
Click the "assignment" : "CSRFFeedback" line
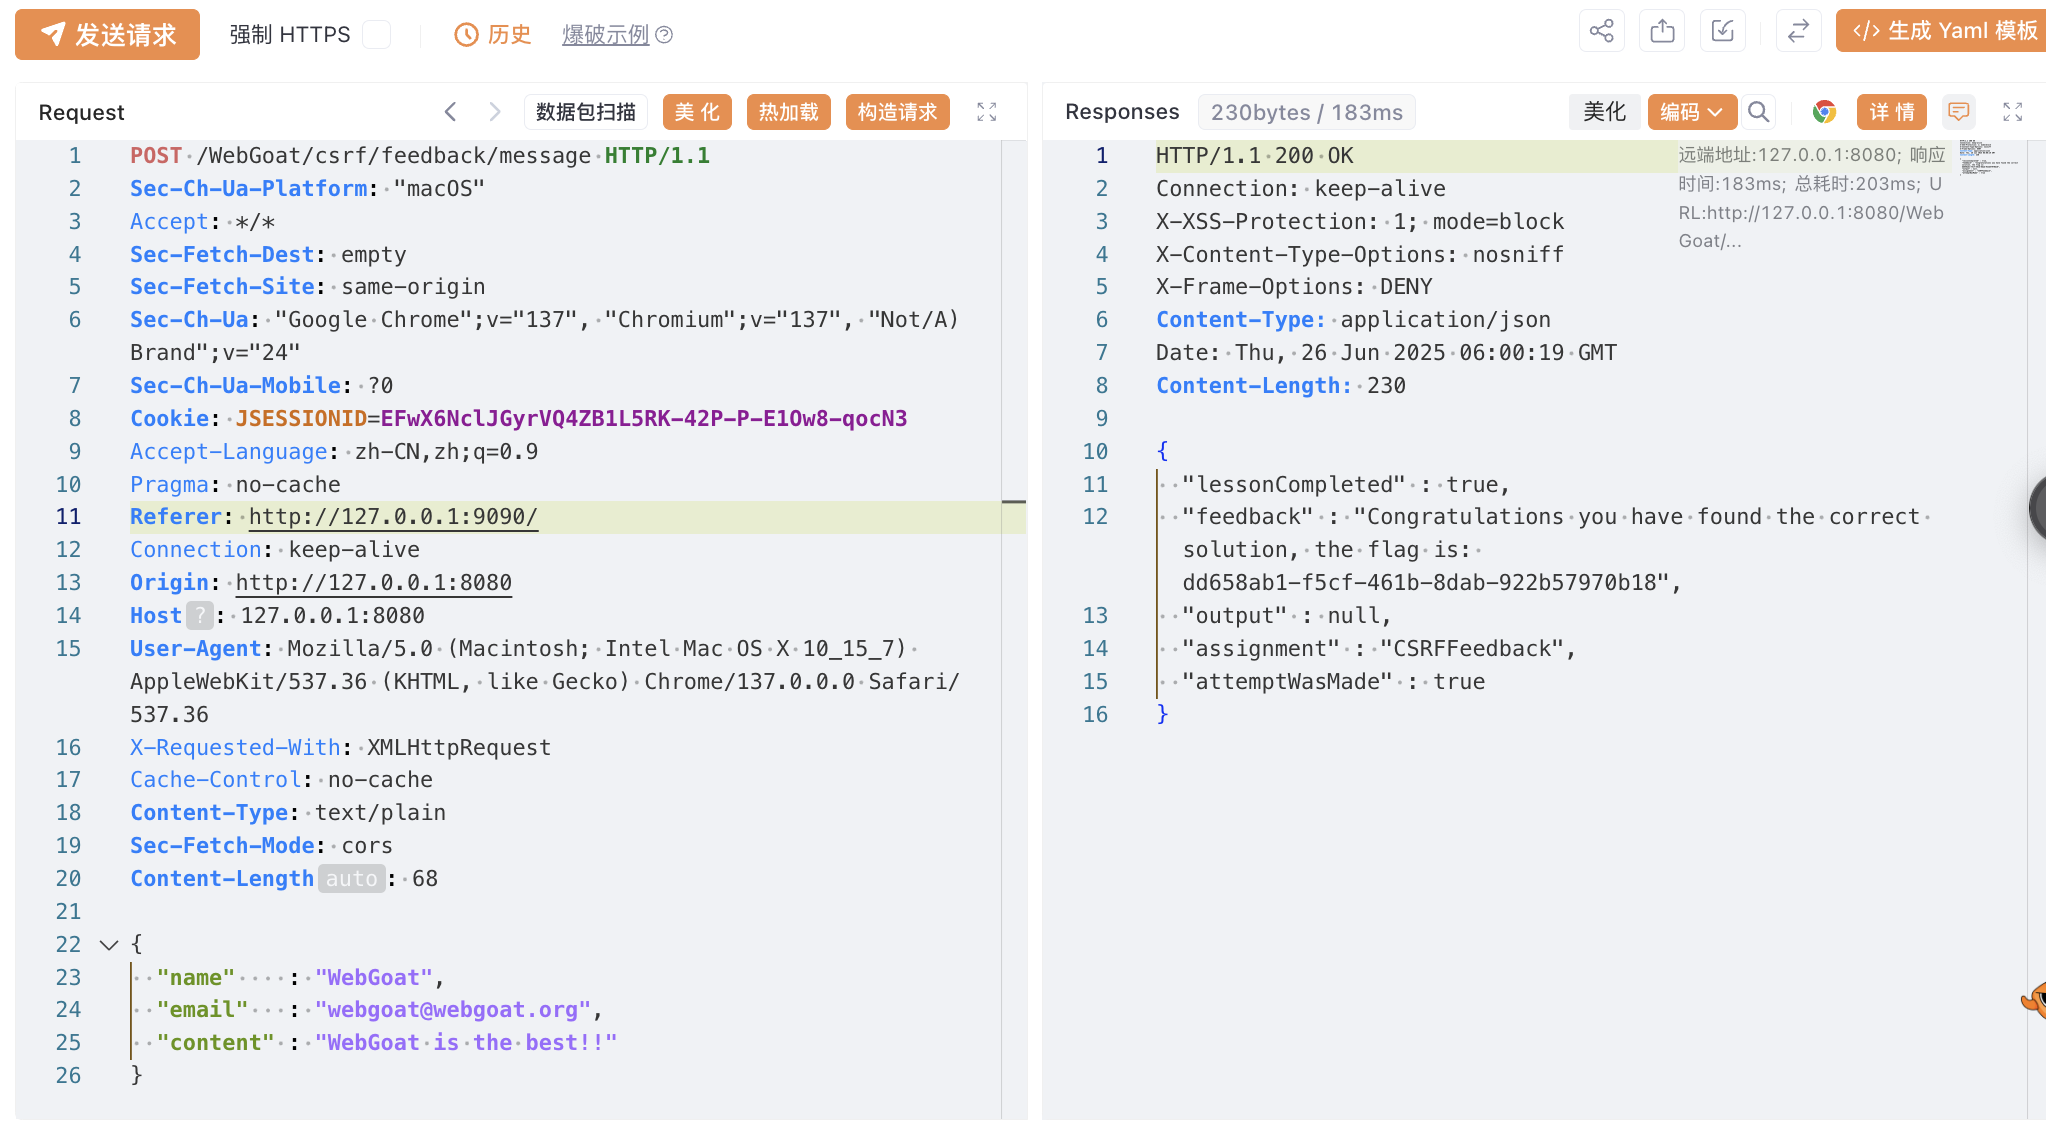click(1379, 649)
